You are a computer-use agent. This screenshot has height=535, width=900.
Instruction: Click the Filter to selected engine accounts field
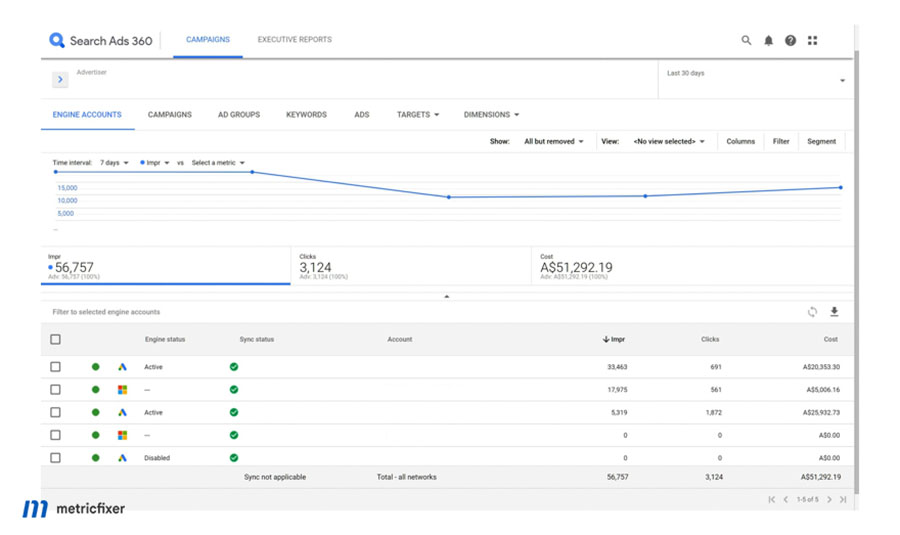tap(106, 312)
